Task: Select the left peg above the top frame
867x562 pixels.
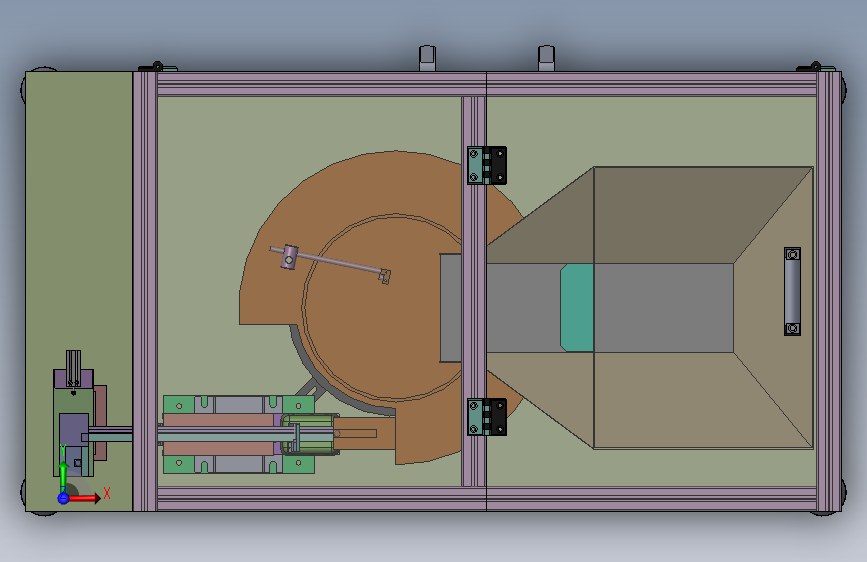Action: 427,58
